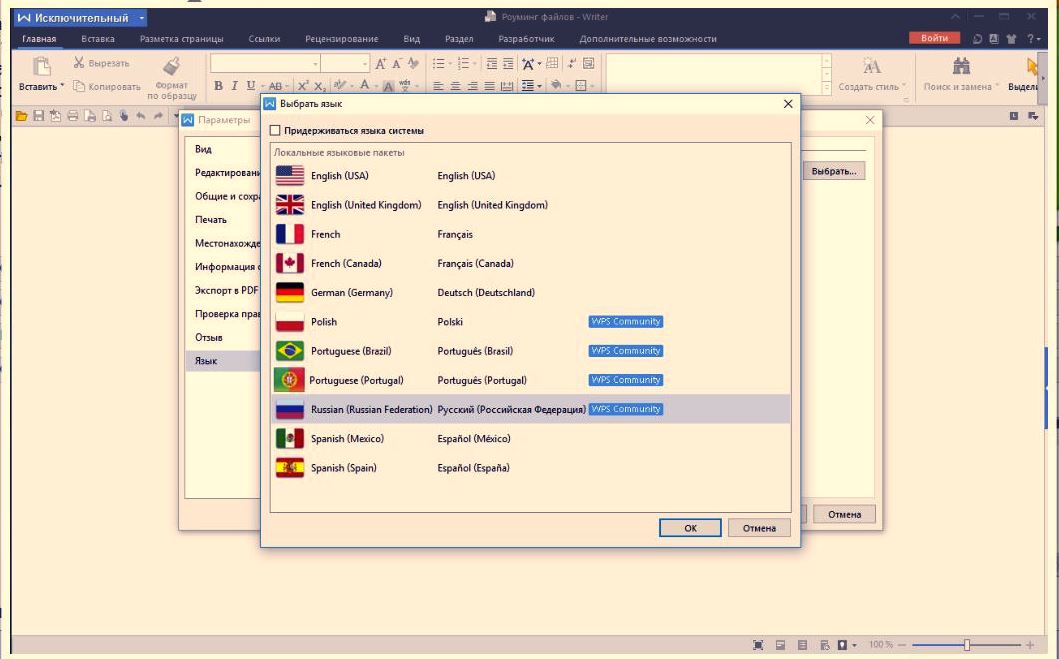Click the undo arrow in quick toolbar
This screenshot has width=1059, height=659.
point(141,116)
